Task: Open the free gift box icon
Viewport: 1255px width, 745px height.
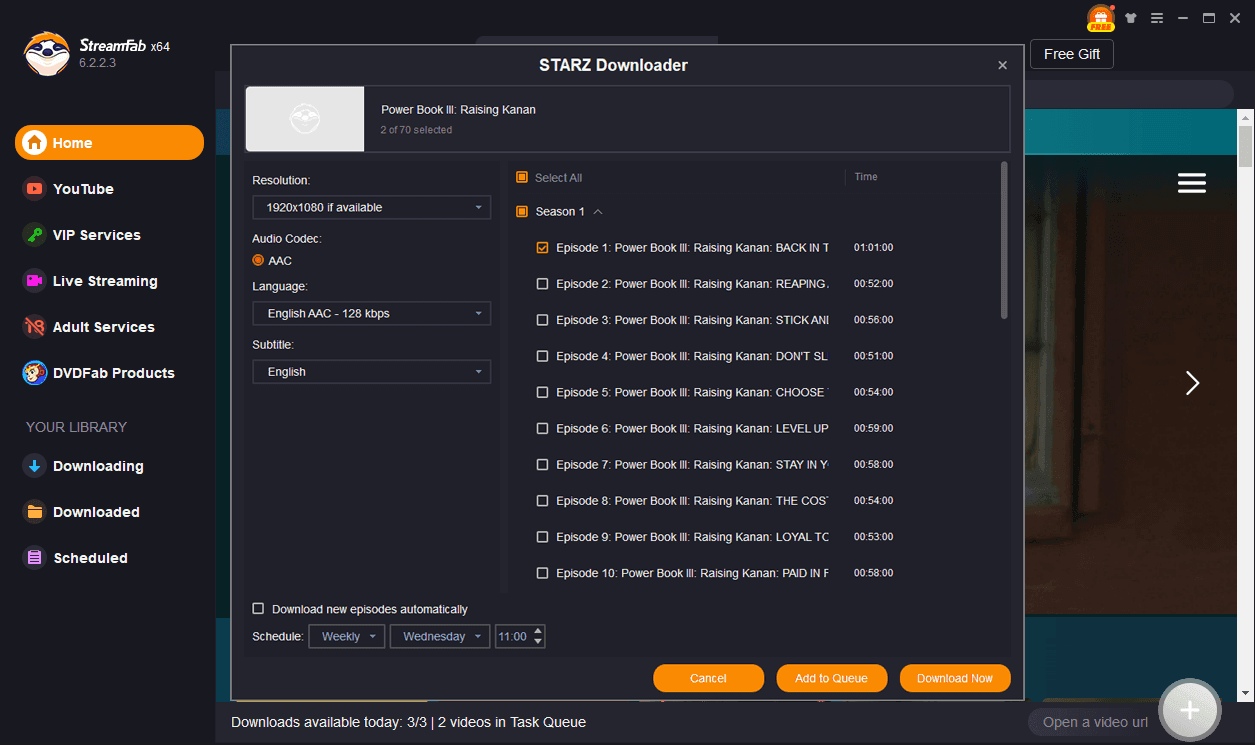Action: click(1100, 17)
